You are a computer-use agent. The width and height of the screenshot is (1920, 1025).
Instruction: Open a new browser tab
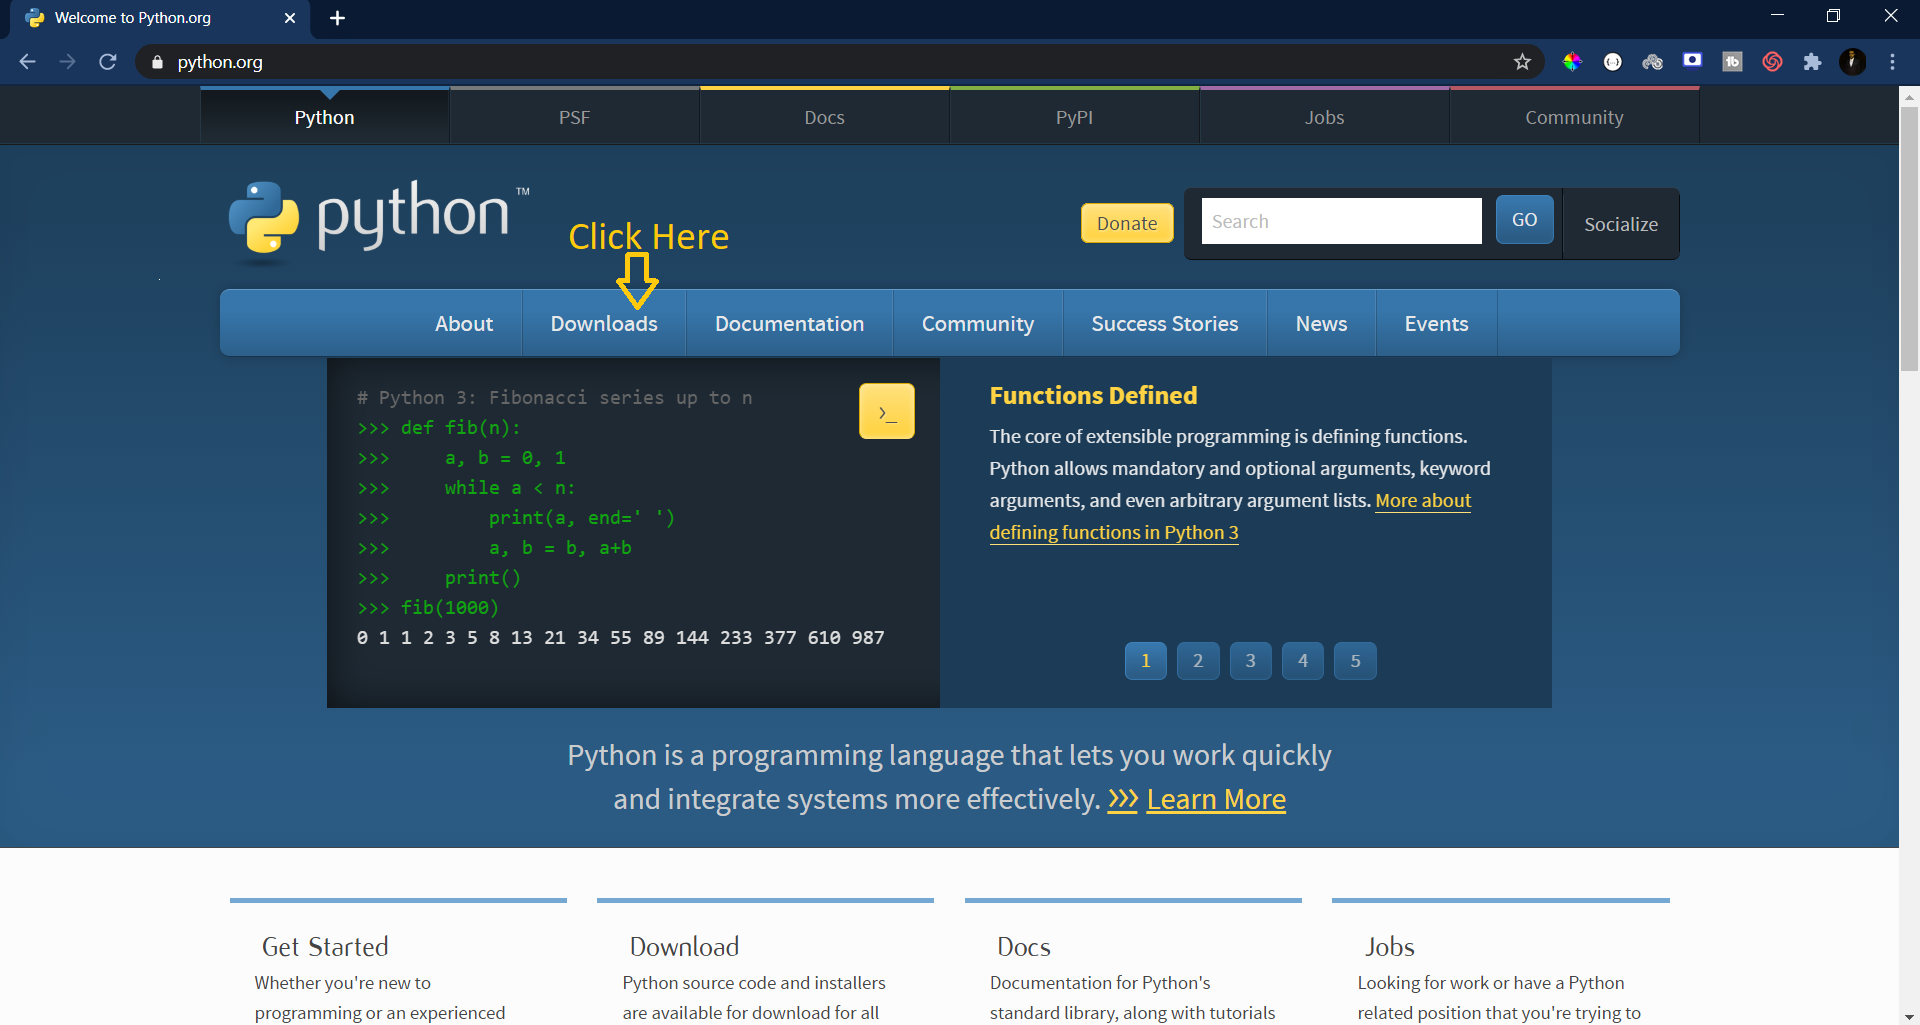[337, 18]
